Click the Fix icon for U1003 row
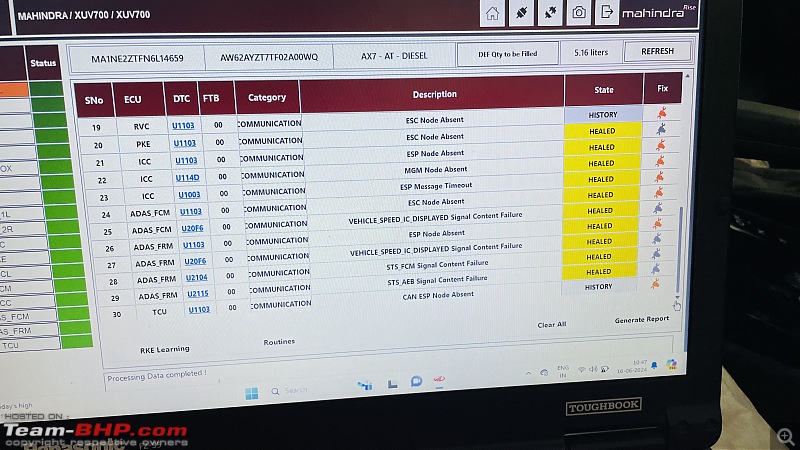 pyautogui.click(x=659, y=177)
